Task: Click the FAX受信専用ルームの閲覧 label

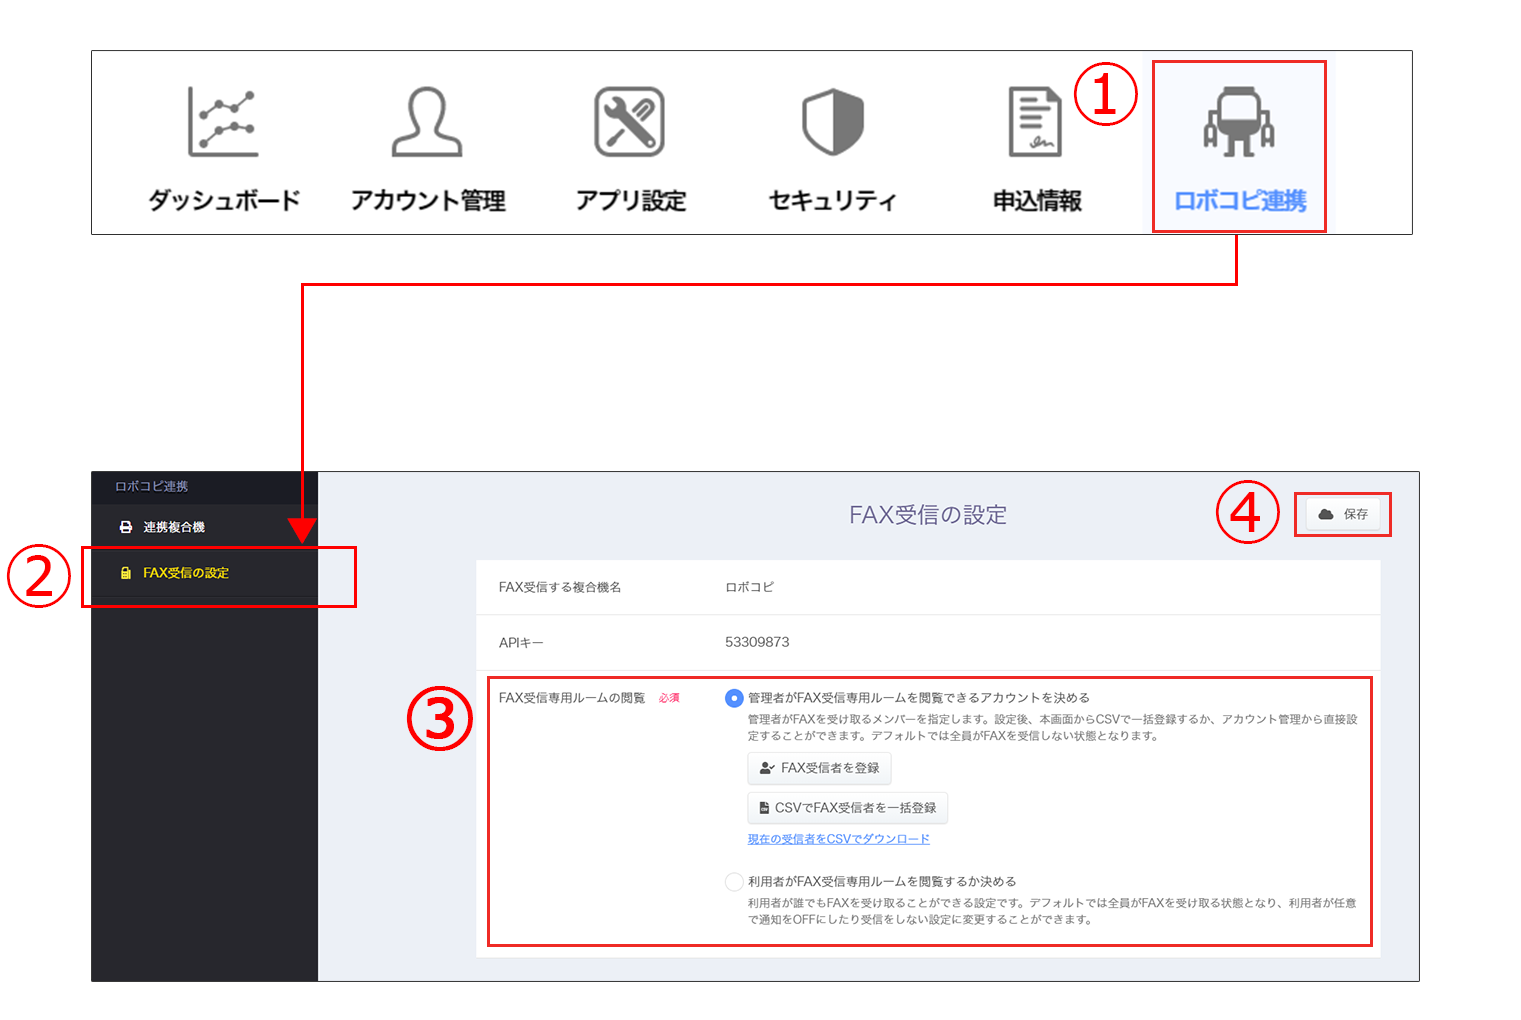Action: tap(572, 698)
